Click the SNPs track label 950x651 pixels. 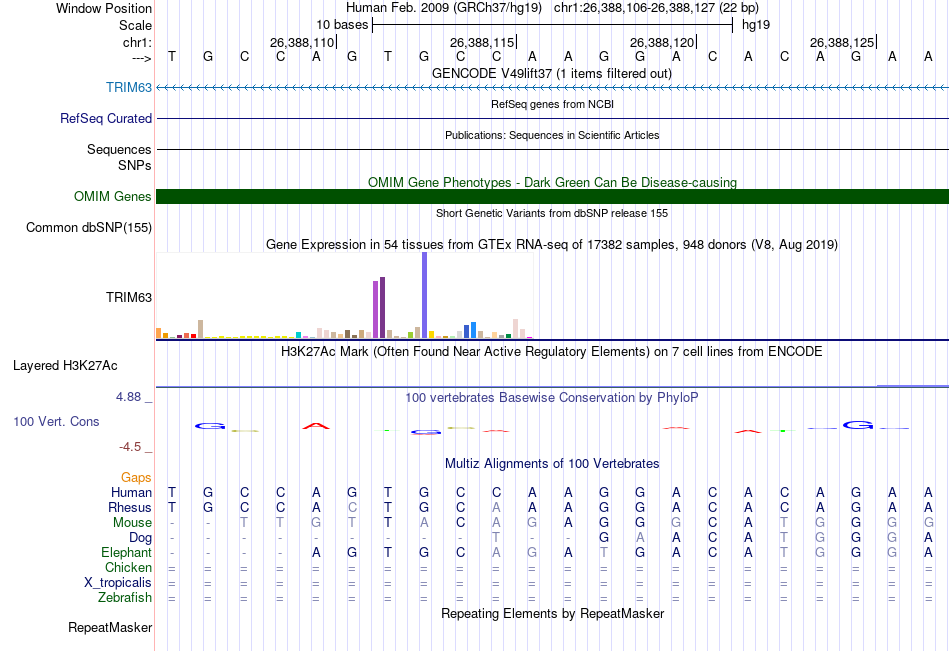click(x=135, y=165)
